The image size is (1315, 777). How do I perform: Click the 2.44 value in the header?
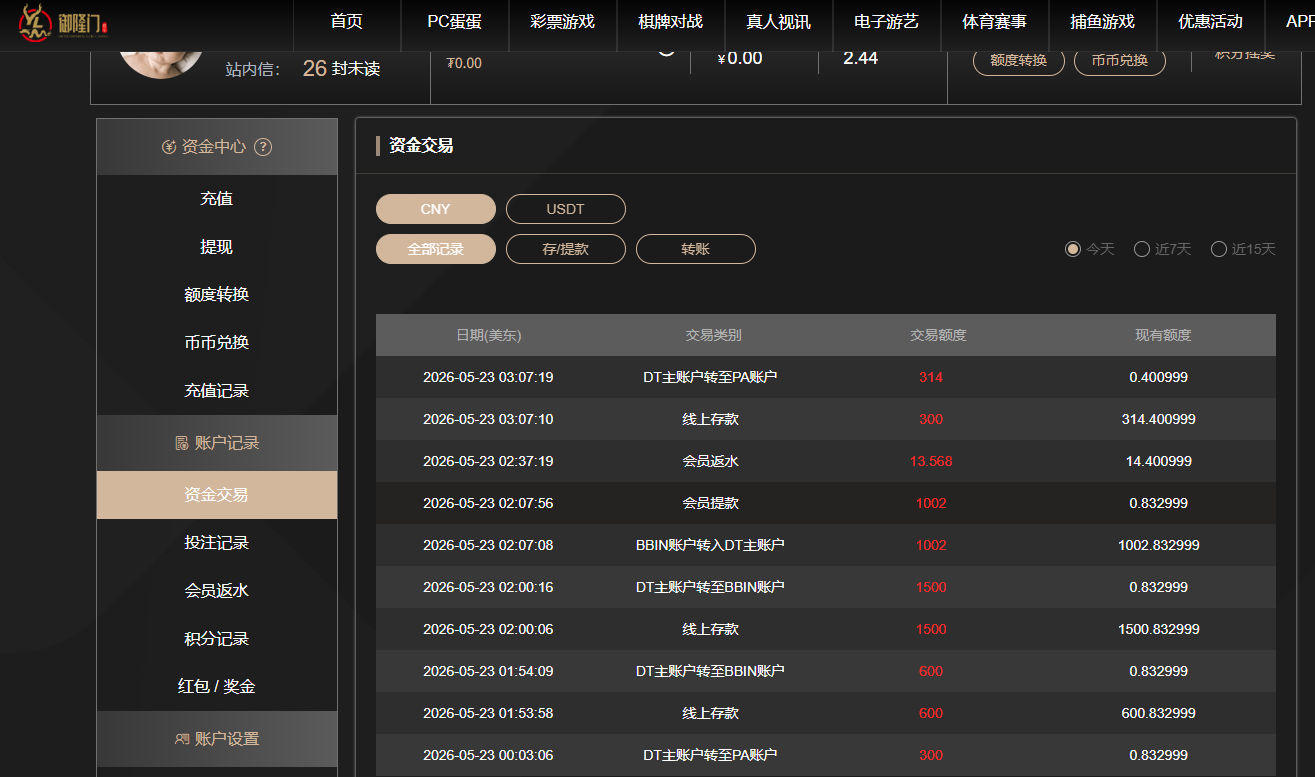pos(860,58)
